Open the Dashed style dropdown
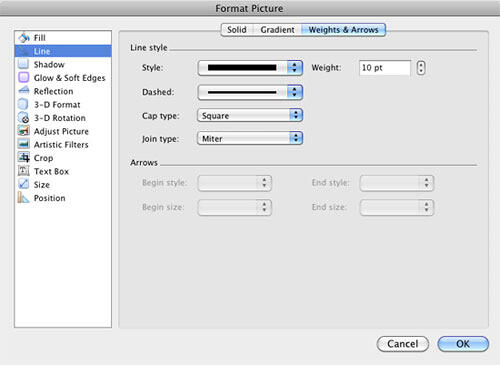The height and width of the screenshot is (365, 500). [x=250, y=92]
